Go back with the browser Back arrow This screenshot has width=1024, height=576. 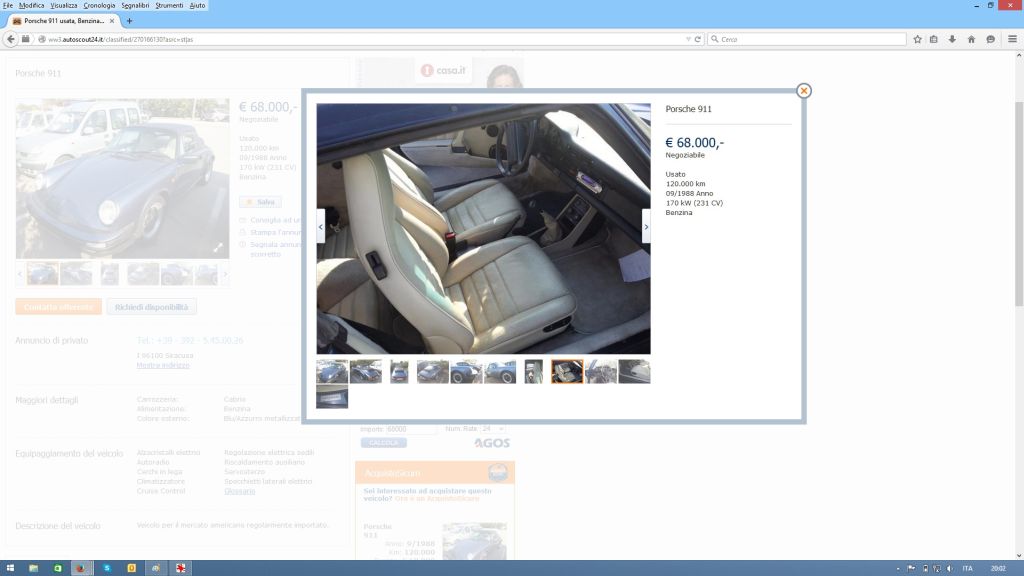point(10,39)
